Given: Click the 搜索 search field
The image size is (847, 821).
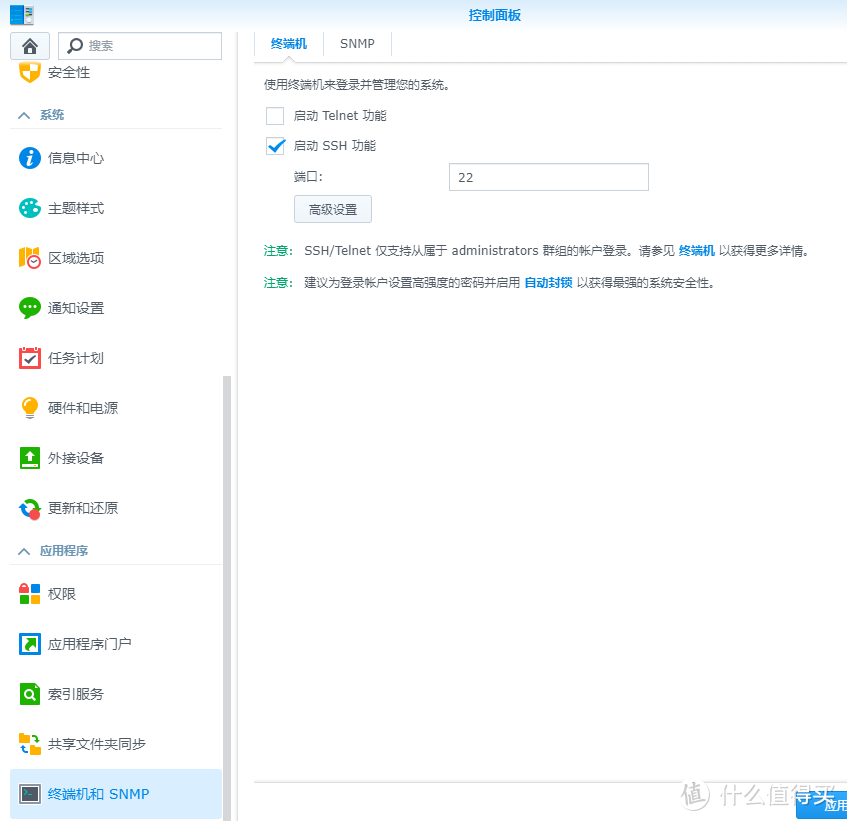Looking at the screenshot, I should [140, 46].
